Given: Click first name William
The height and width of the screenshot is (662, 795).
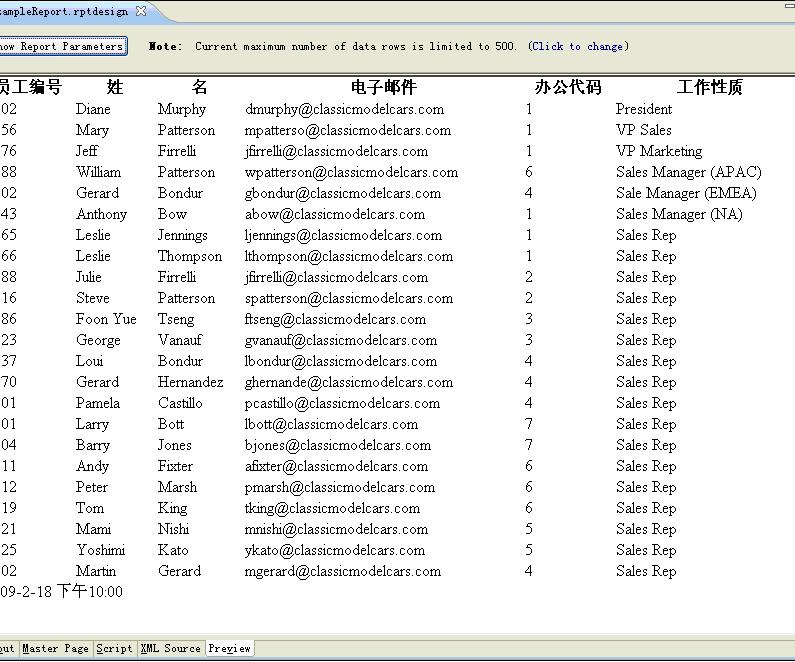Looking at the screenshot, I should click(98, 172).
